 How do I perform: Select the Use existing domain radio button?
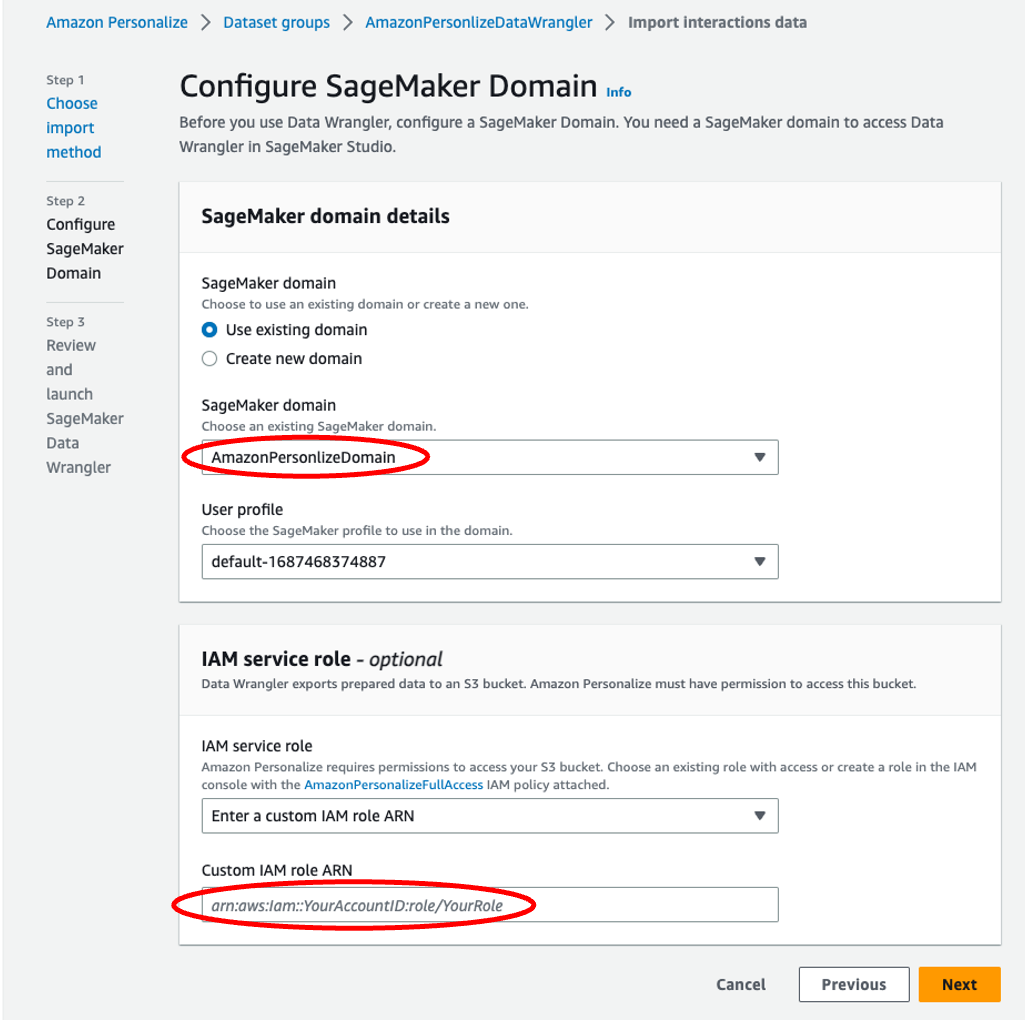point(209,330)
